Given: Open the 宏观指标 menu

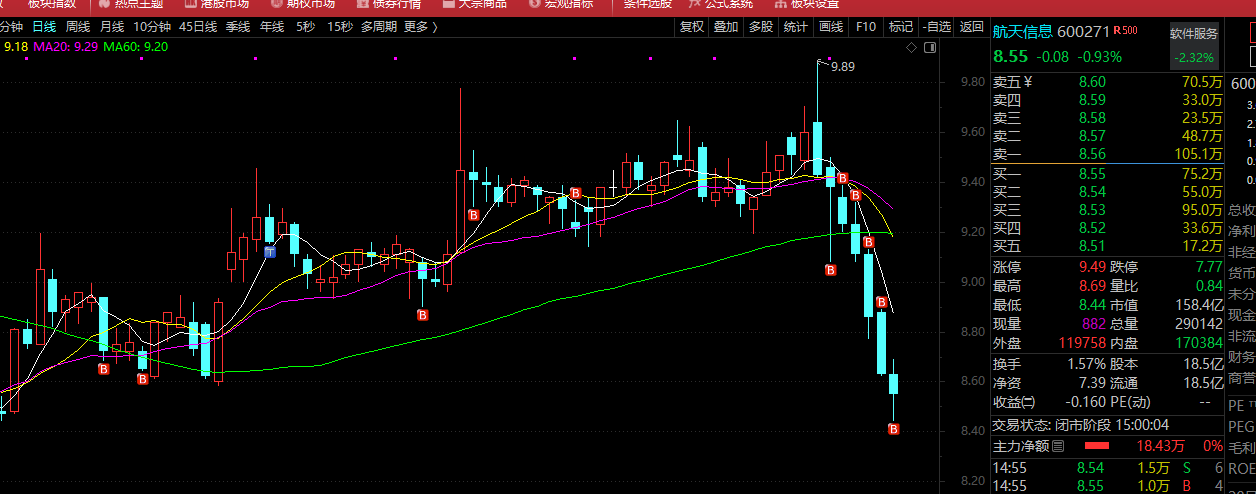Looking at the screenshot, I should click(568, 3).
